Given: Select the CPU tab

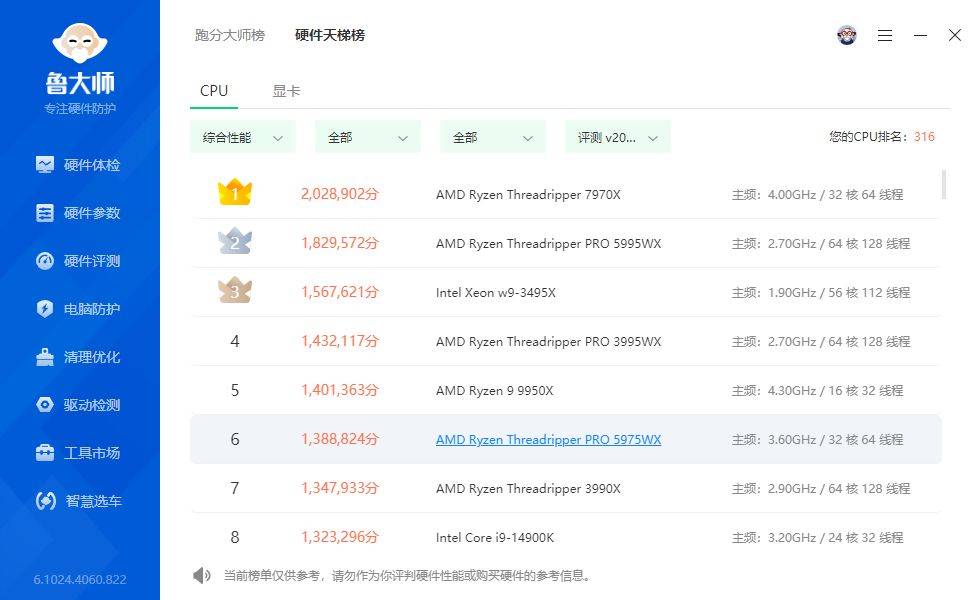Looking at the screenshot, I should coord(214,91).
